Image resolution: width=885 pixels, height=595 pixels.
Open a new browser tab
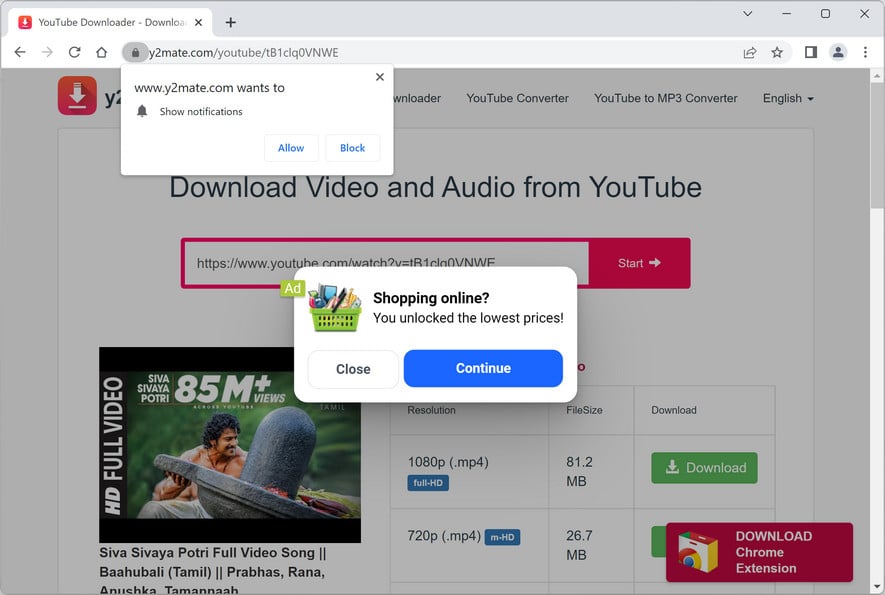pos(231,22)
